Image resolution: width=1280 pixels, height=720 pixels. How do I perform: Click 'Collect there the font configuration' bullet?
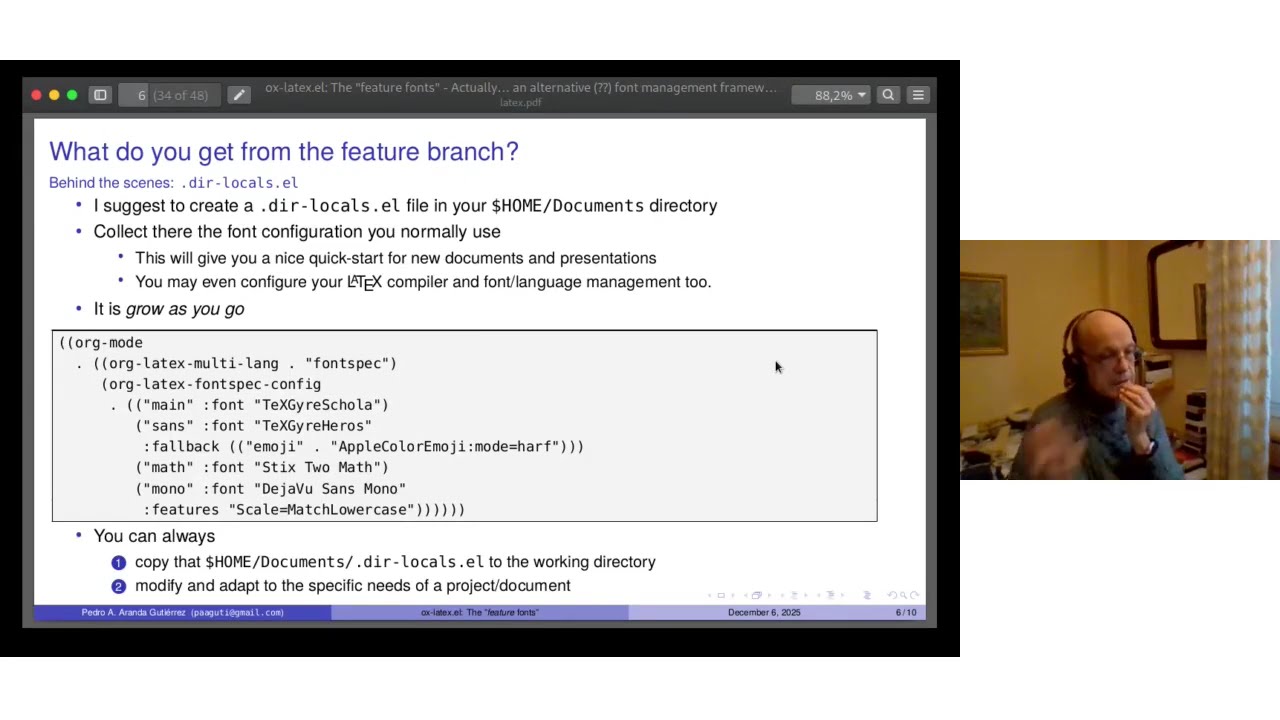tap(297, 231)
